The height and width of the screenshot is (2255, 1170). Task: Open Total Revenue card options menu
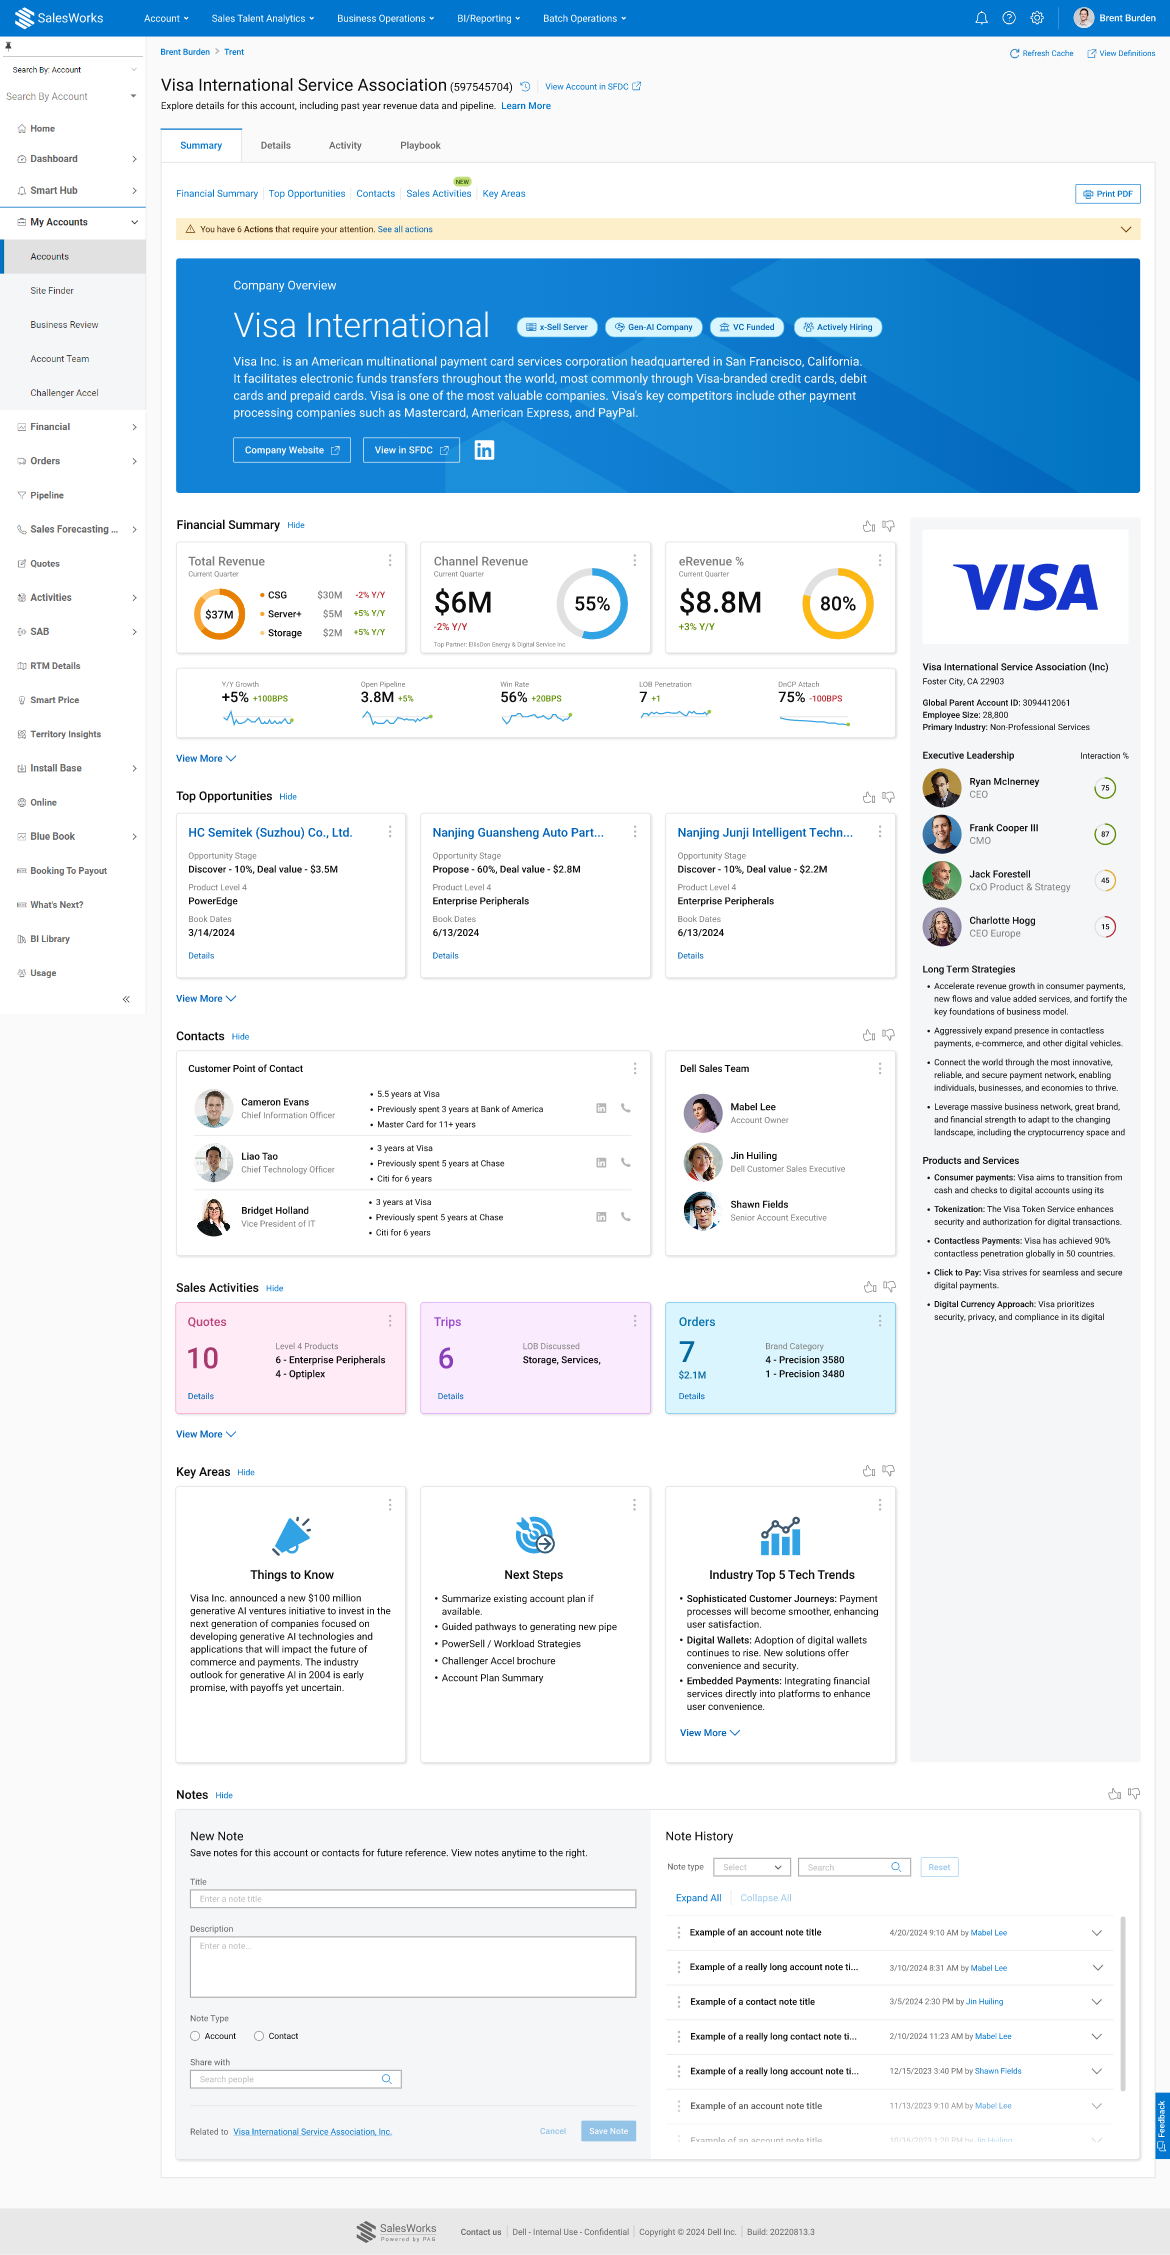(x=390, y=561)
